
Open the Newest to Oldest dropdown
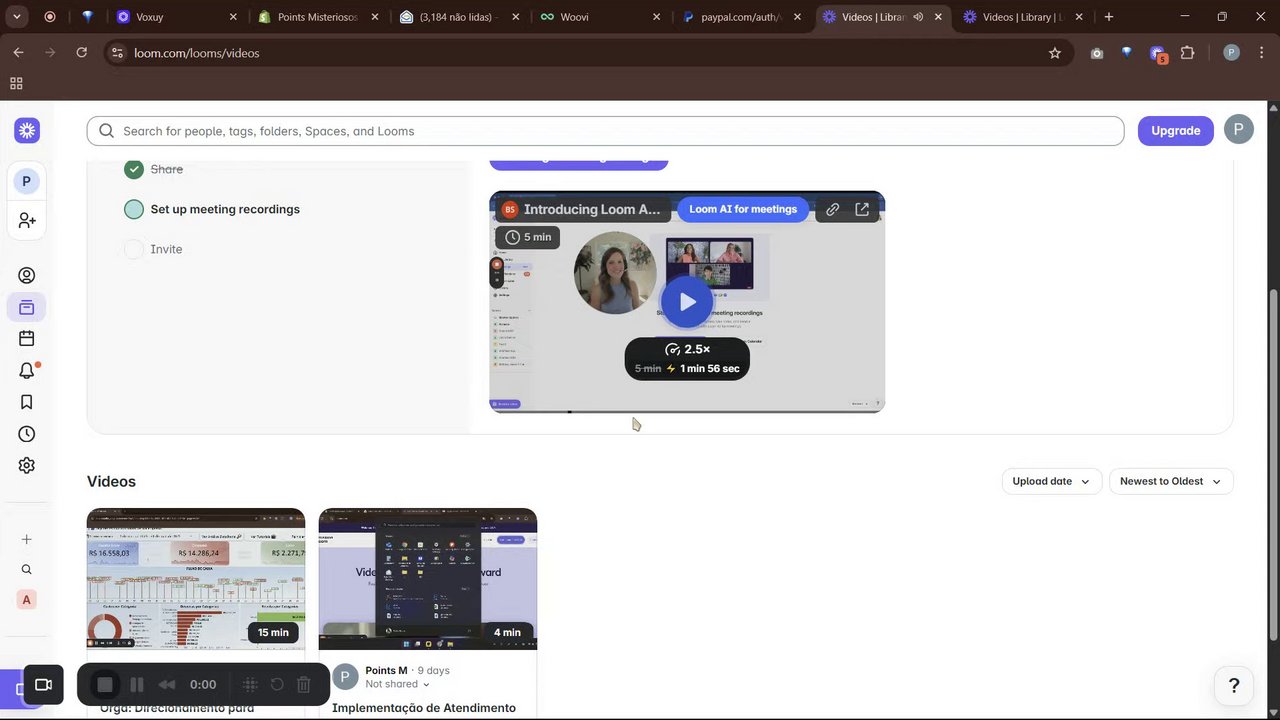point(1170,481)
